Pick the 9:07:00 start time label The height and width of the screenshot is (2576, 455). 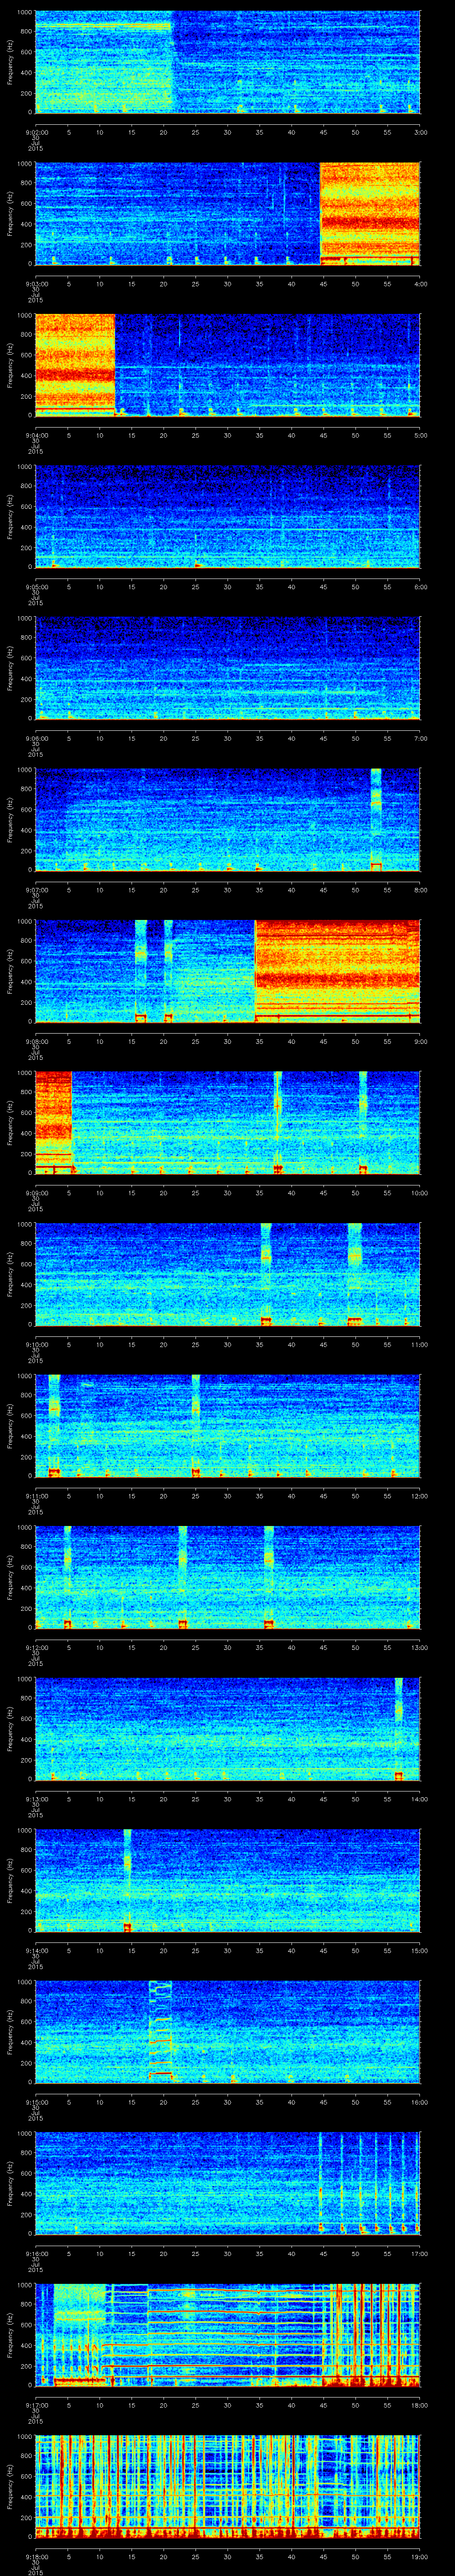point(36,890)
